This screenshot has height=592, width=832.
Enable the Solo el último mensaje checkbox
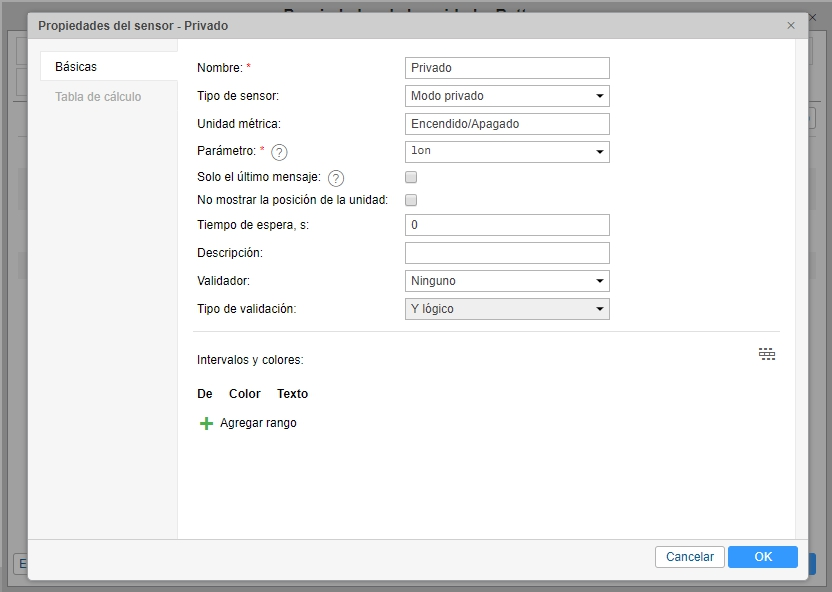click(410, 177)
